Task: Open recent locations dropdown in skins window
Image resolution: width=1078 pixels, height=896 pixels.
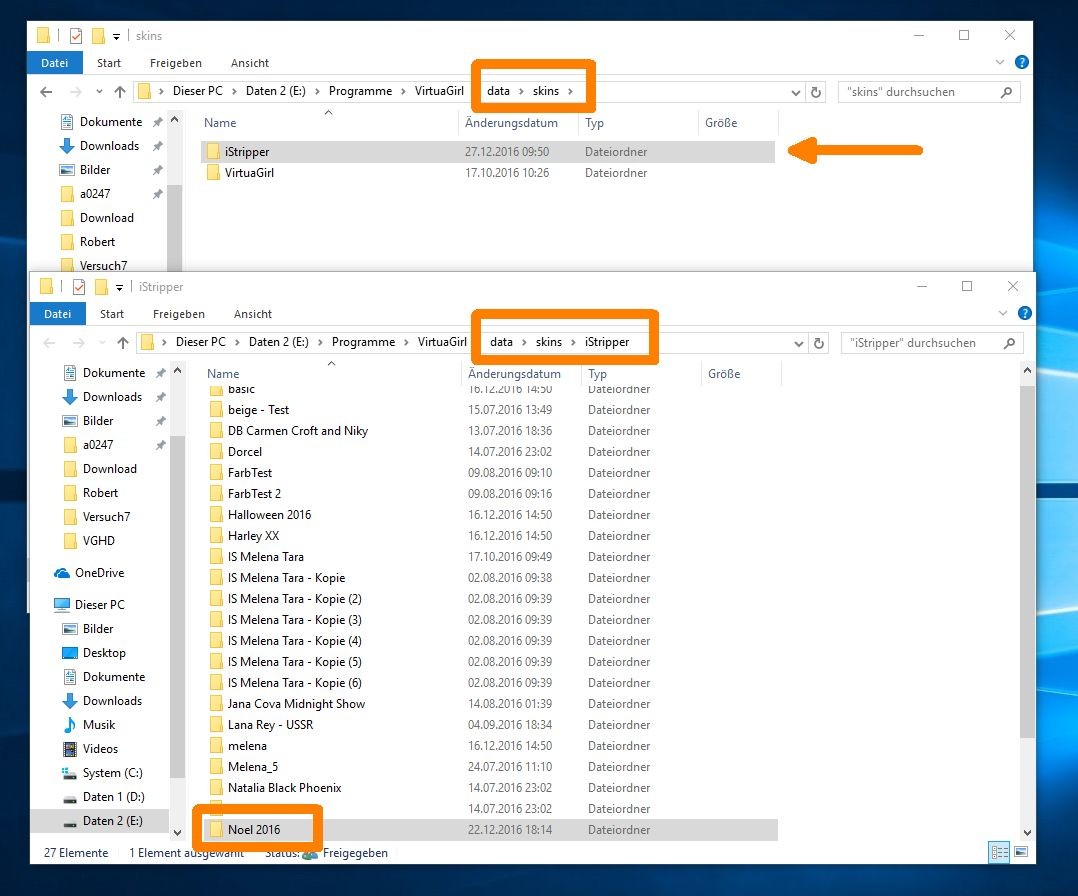Action: [99, 91]
